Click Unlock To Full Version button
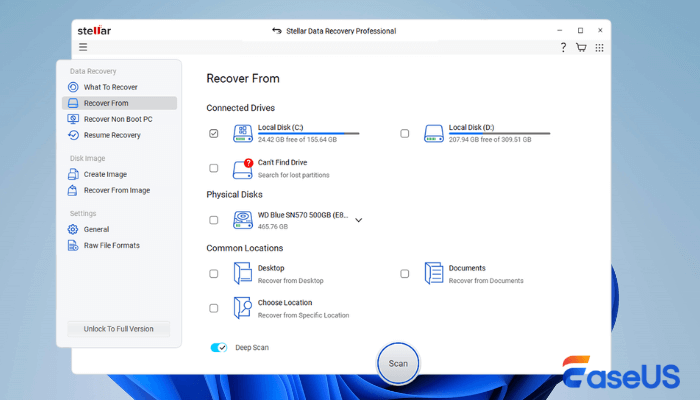The height and width of the screenshot is (400, 700). point(118,329)
